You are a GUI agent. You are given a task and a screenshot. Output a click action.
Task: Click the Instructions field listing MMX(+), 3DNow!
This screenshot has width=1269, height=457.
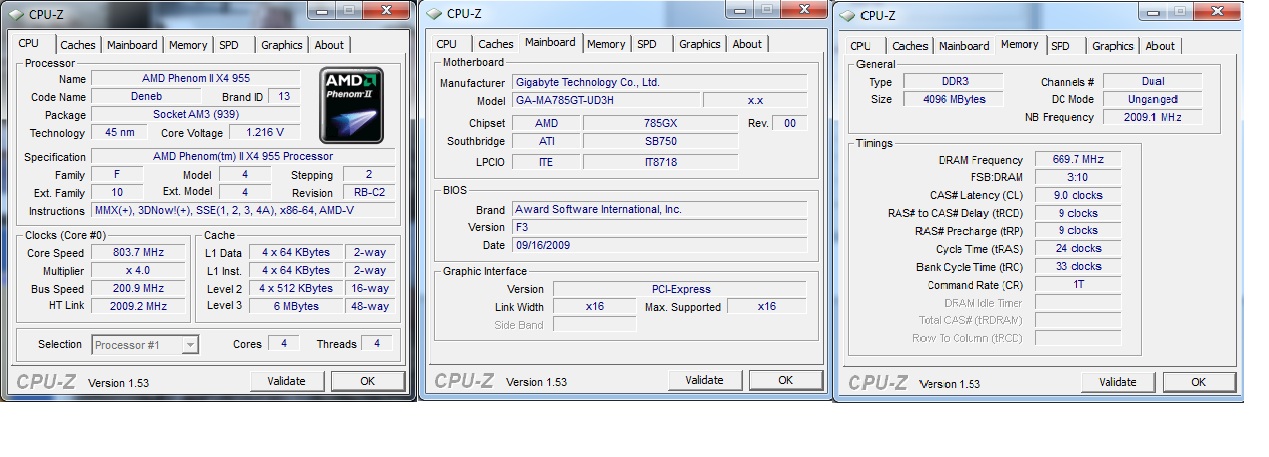[243, 211]
